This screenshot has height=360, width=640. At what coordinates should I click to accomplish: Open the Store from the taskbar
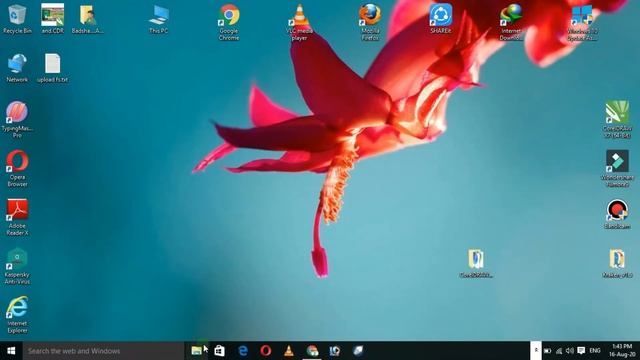point(219,351)
